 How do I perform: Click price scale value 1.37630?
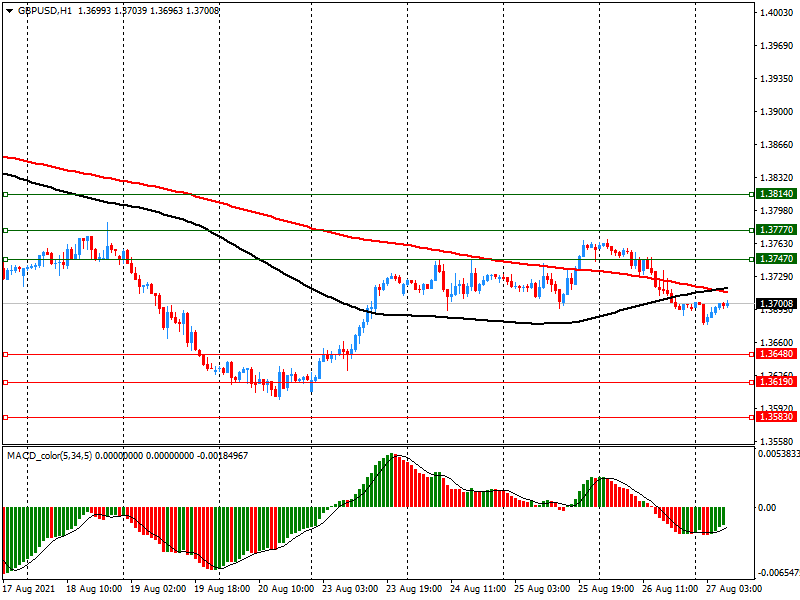pos(777,244)
